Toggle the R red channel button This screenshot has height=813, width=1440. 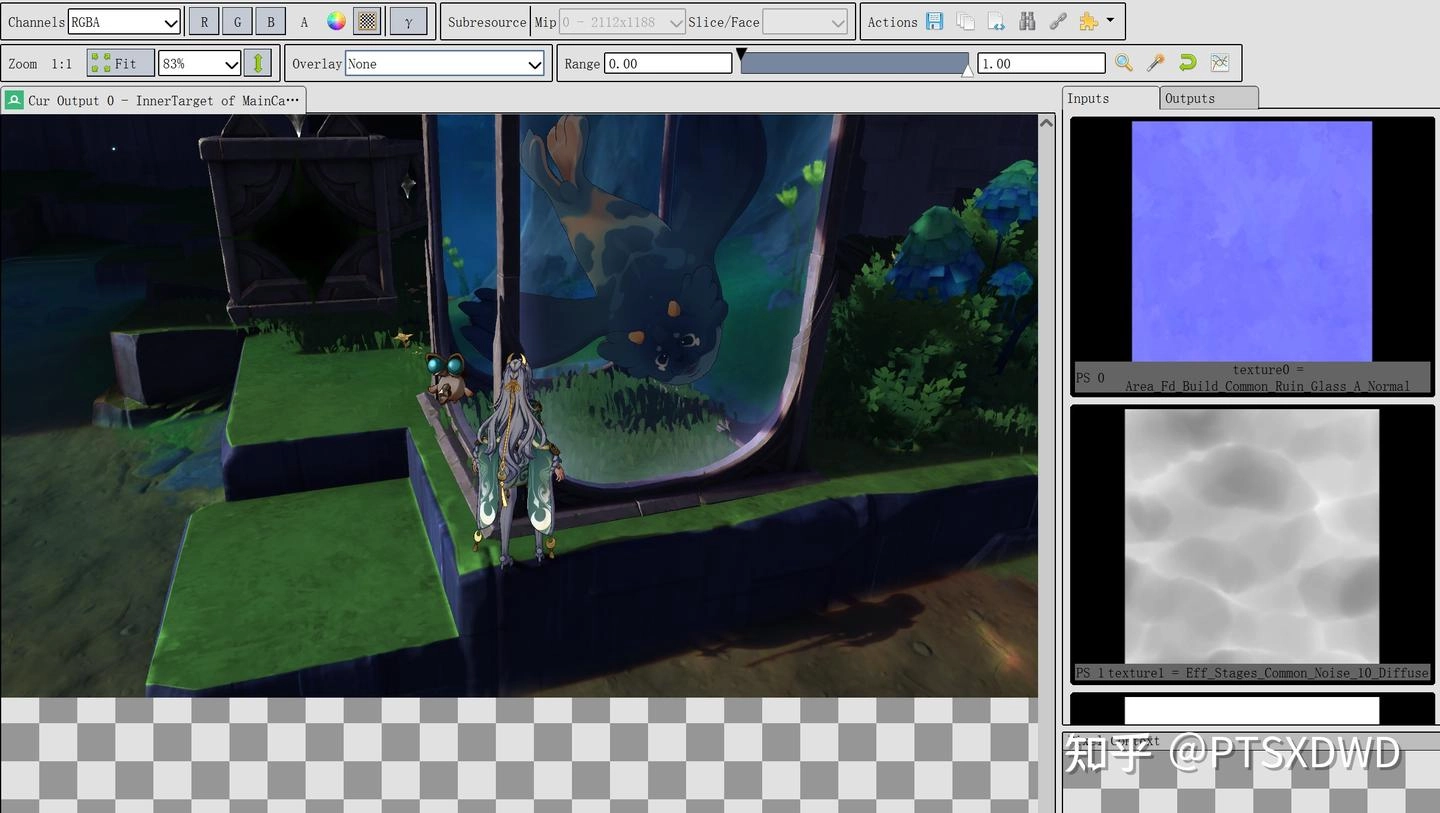click(x=204, y=21)
